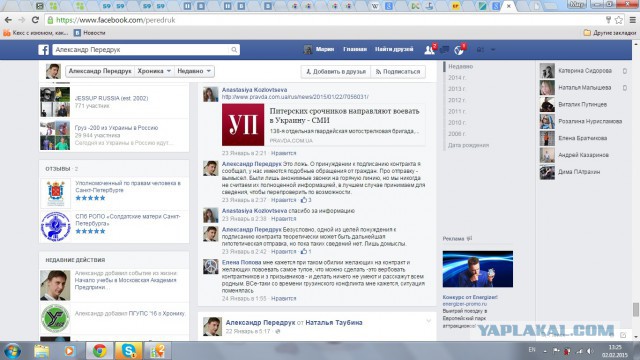The height and width of the screenshot is (360, 640).
Task: Open chat with Катерина Сидорова
Action: point(584,71)
